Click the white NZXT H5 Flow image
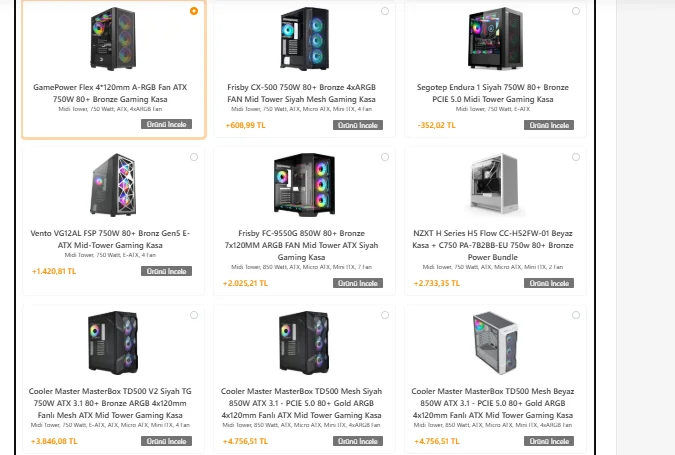 [495, 186]
